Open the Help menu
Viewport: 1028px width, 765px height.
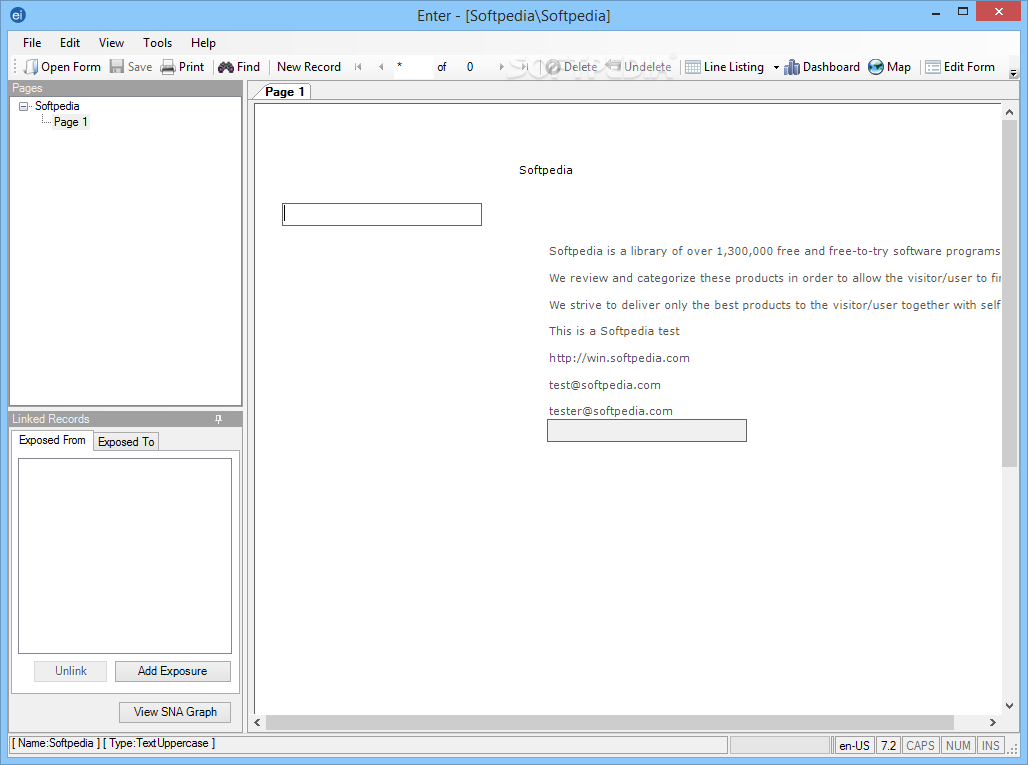[203, 43]
